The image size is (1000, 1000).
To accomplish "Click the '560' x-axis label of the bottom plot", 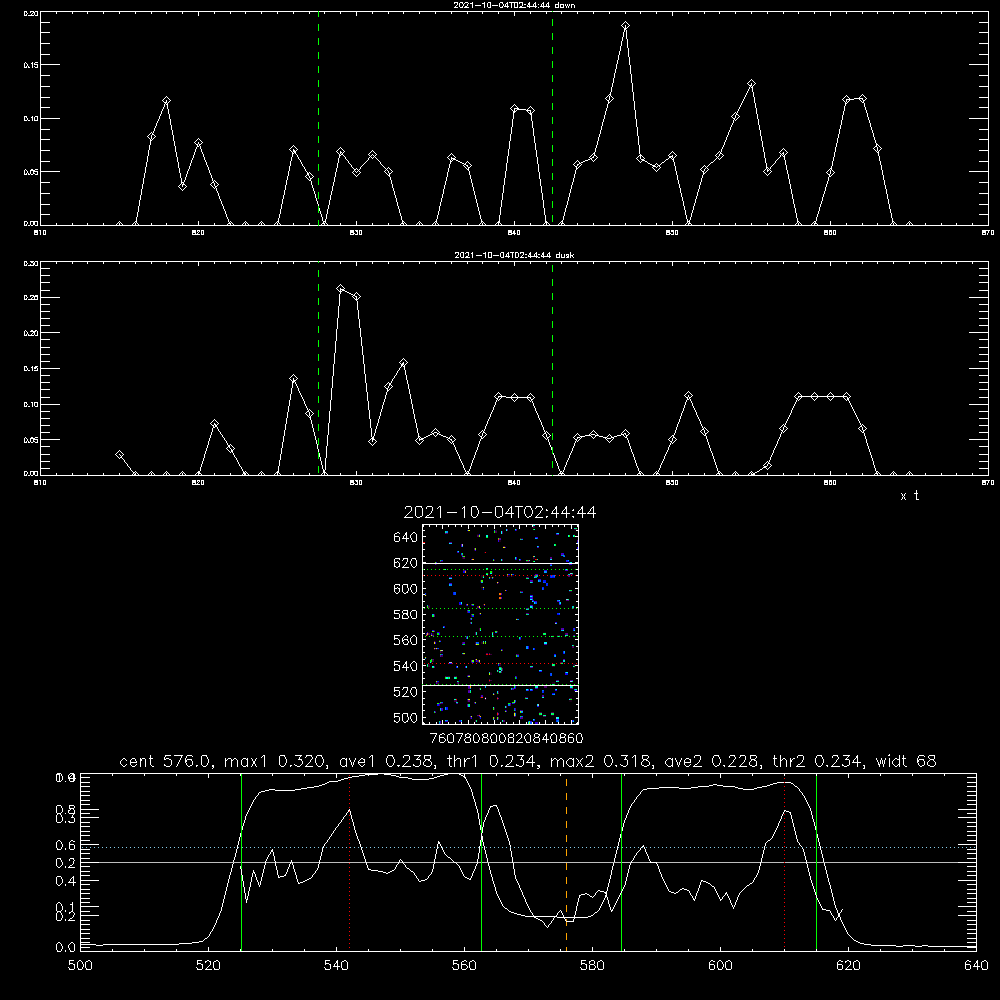I will tap(464, 966).
